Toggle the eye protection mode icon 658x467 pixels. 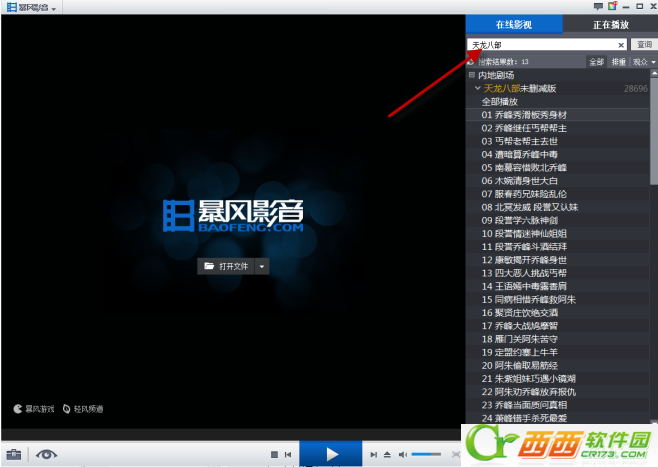(46, 454)
